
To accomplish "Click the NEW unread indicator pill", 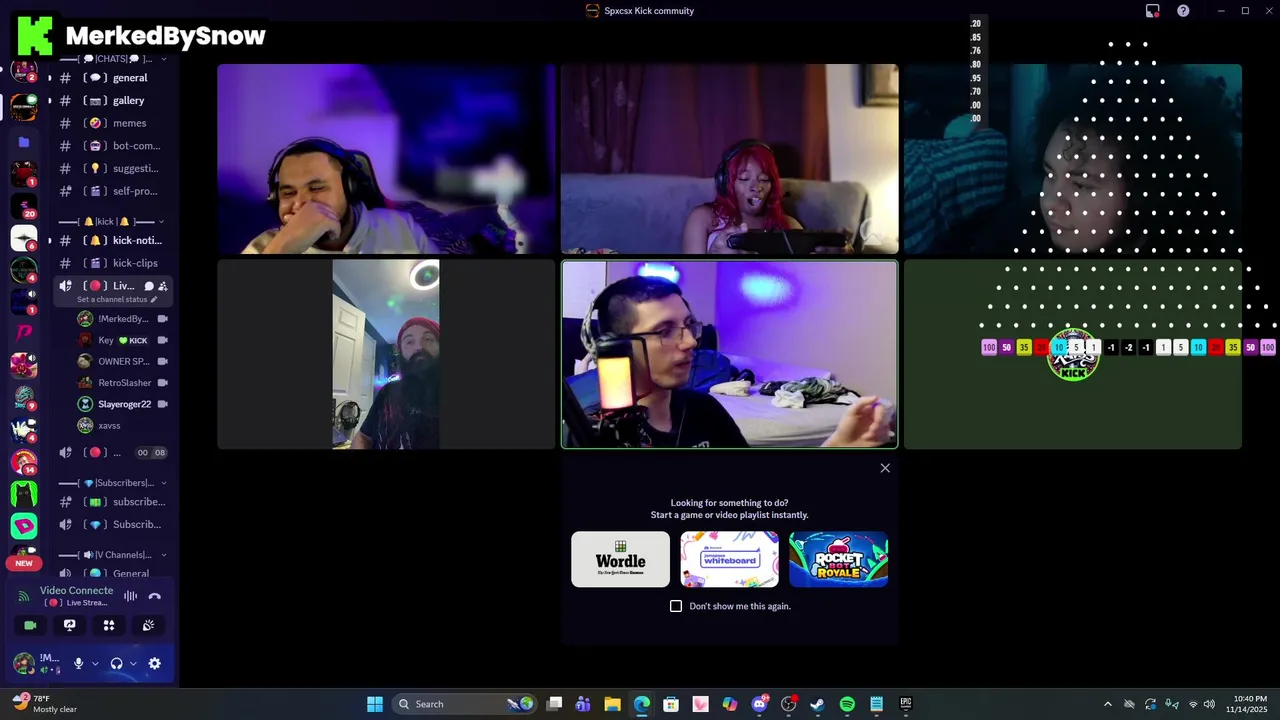I will [24, 563].
